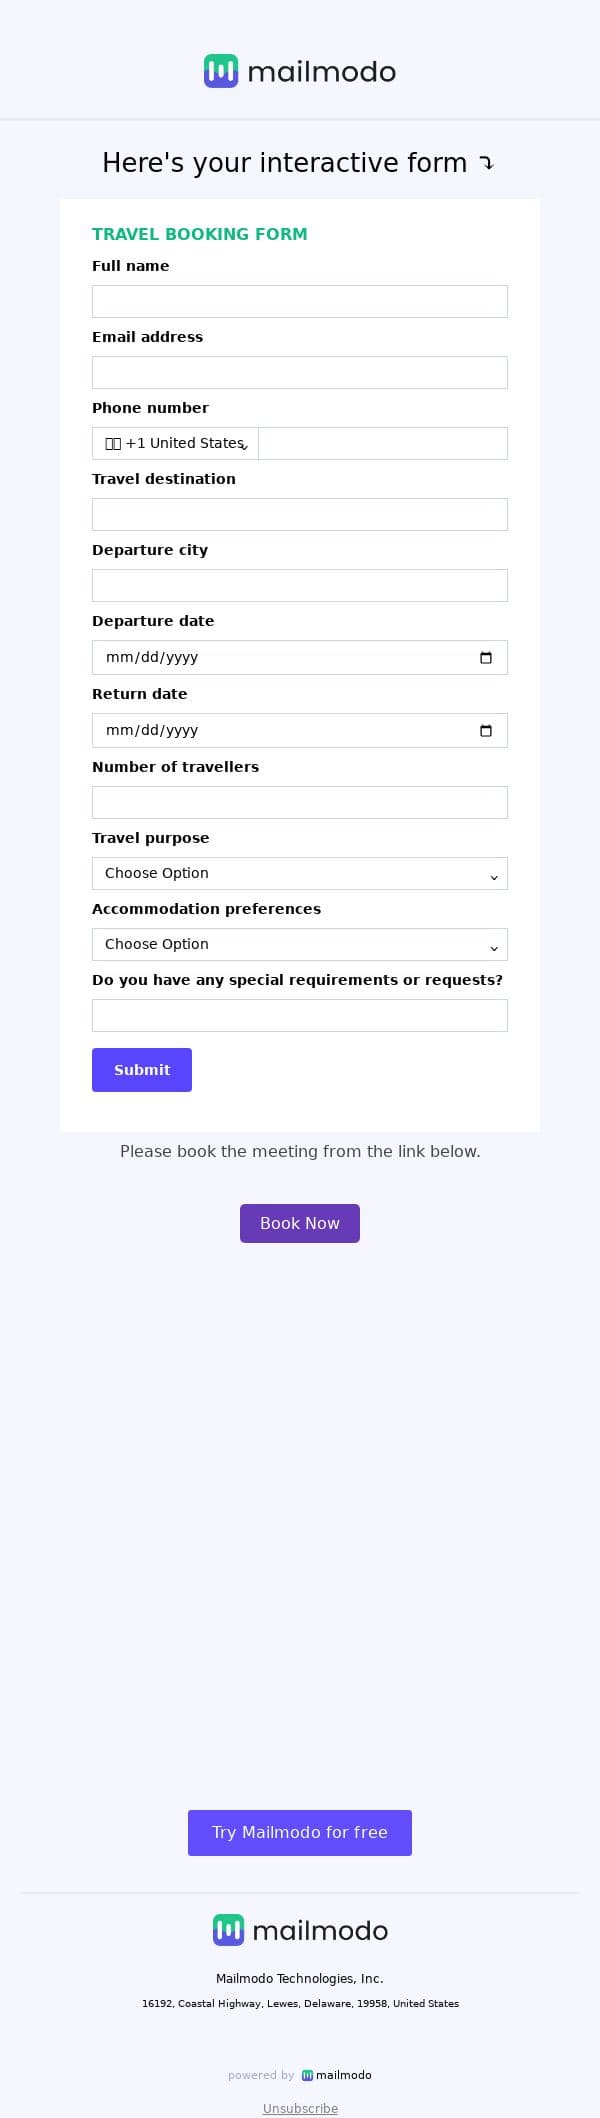Open Departure date calendar picker icon
The height and width of the screenshot is (2118, 600).
tap(486, 658)
